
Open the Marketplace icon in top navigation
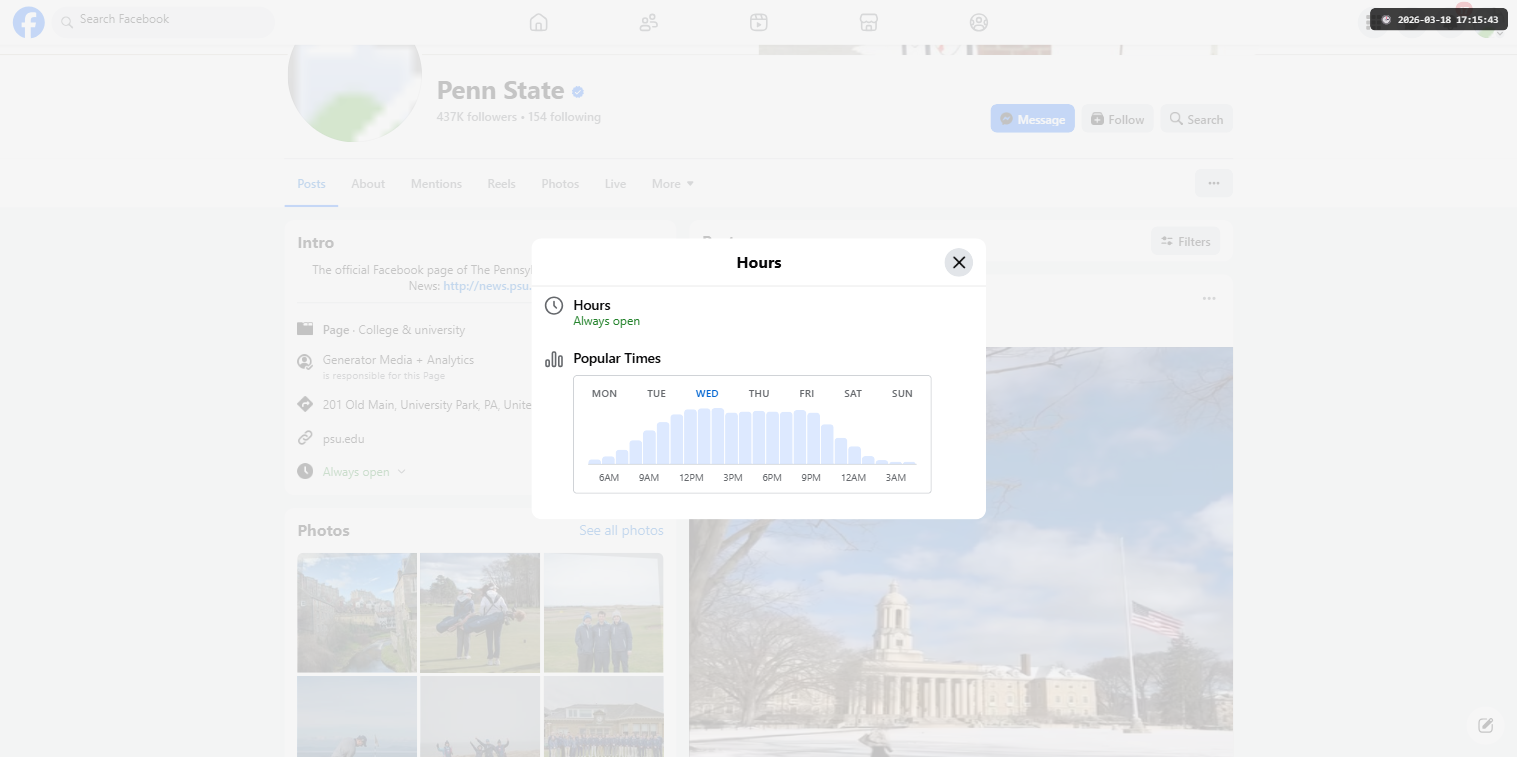[869, 22]
